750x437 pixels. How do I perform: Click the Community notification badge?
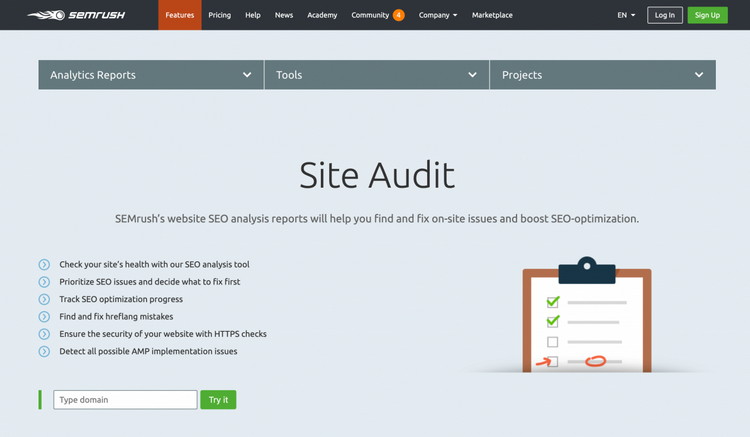pos(399,15)
